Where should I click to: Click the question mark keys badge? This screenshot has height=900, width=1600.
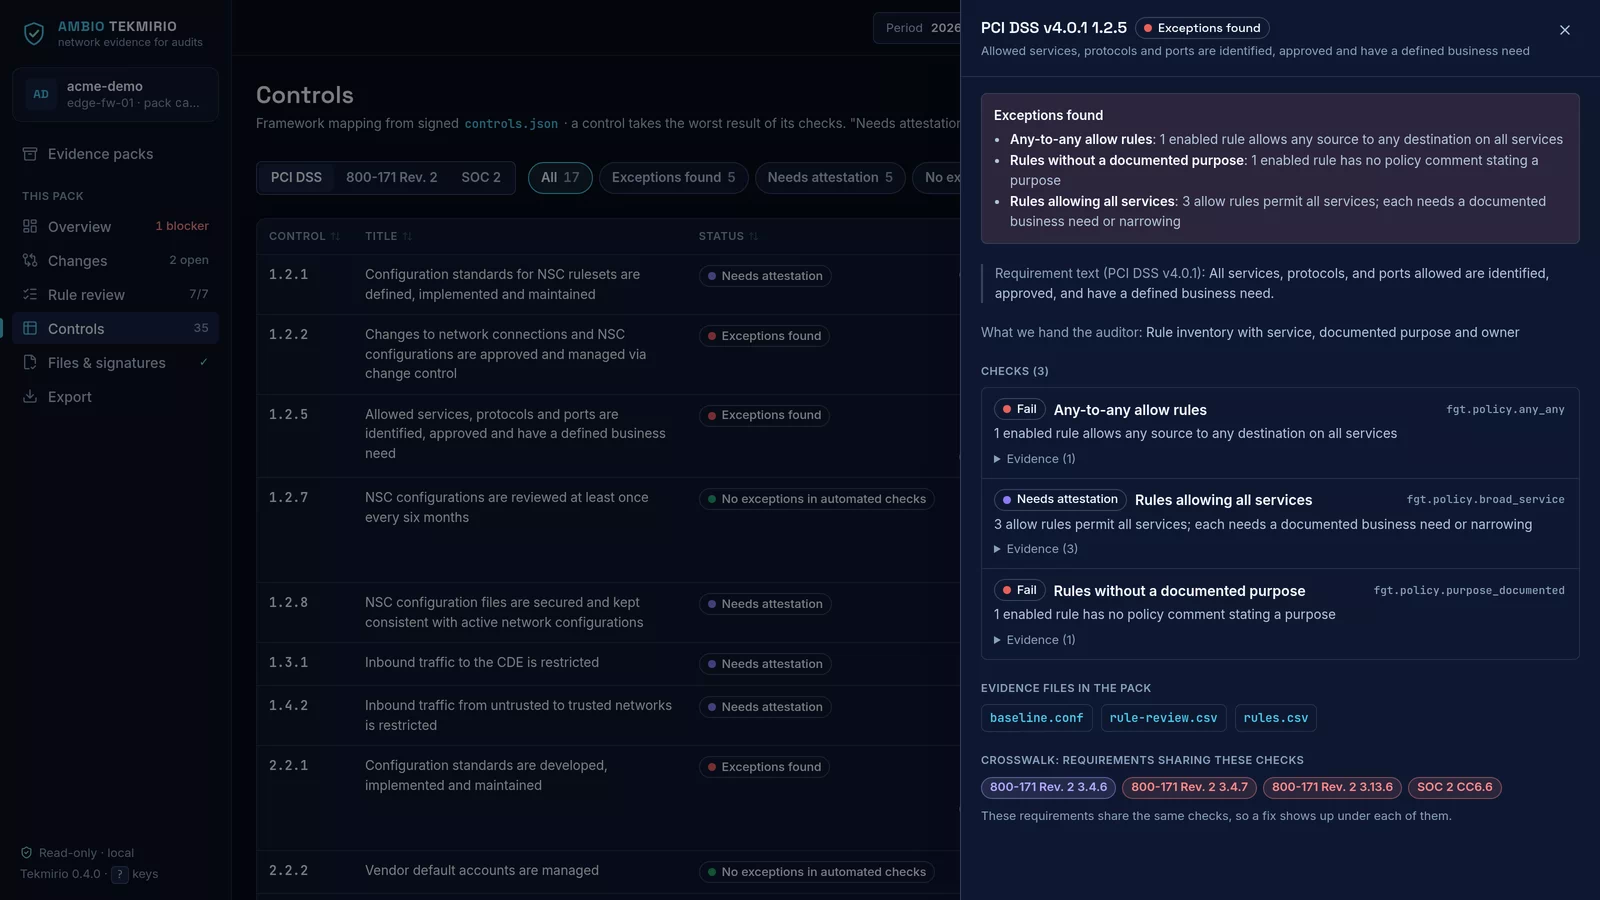coord(119,874)
